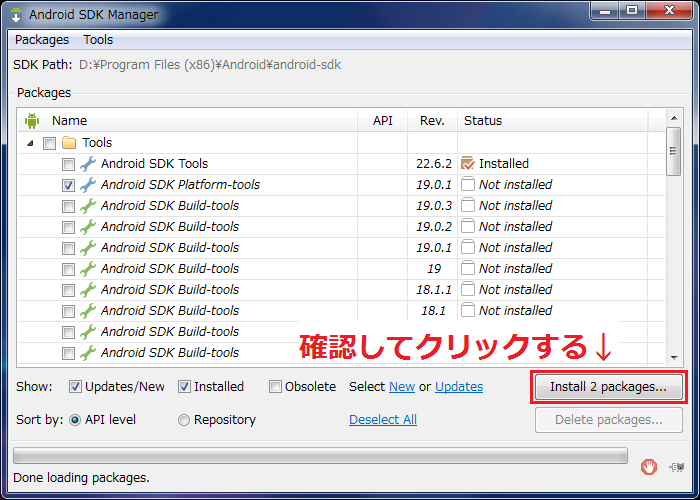Viewport: 700px width, 500px height.
Task: Click scrollbar up arrow of package list
Action: tap(674, 118)
